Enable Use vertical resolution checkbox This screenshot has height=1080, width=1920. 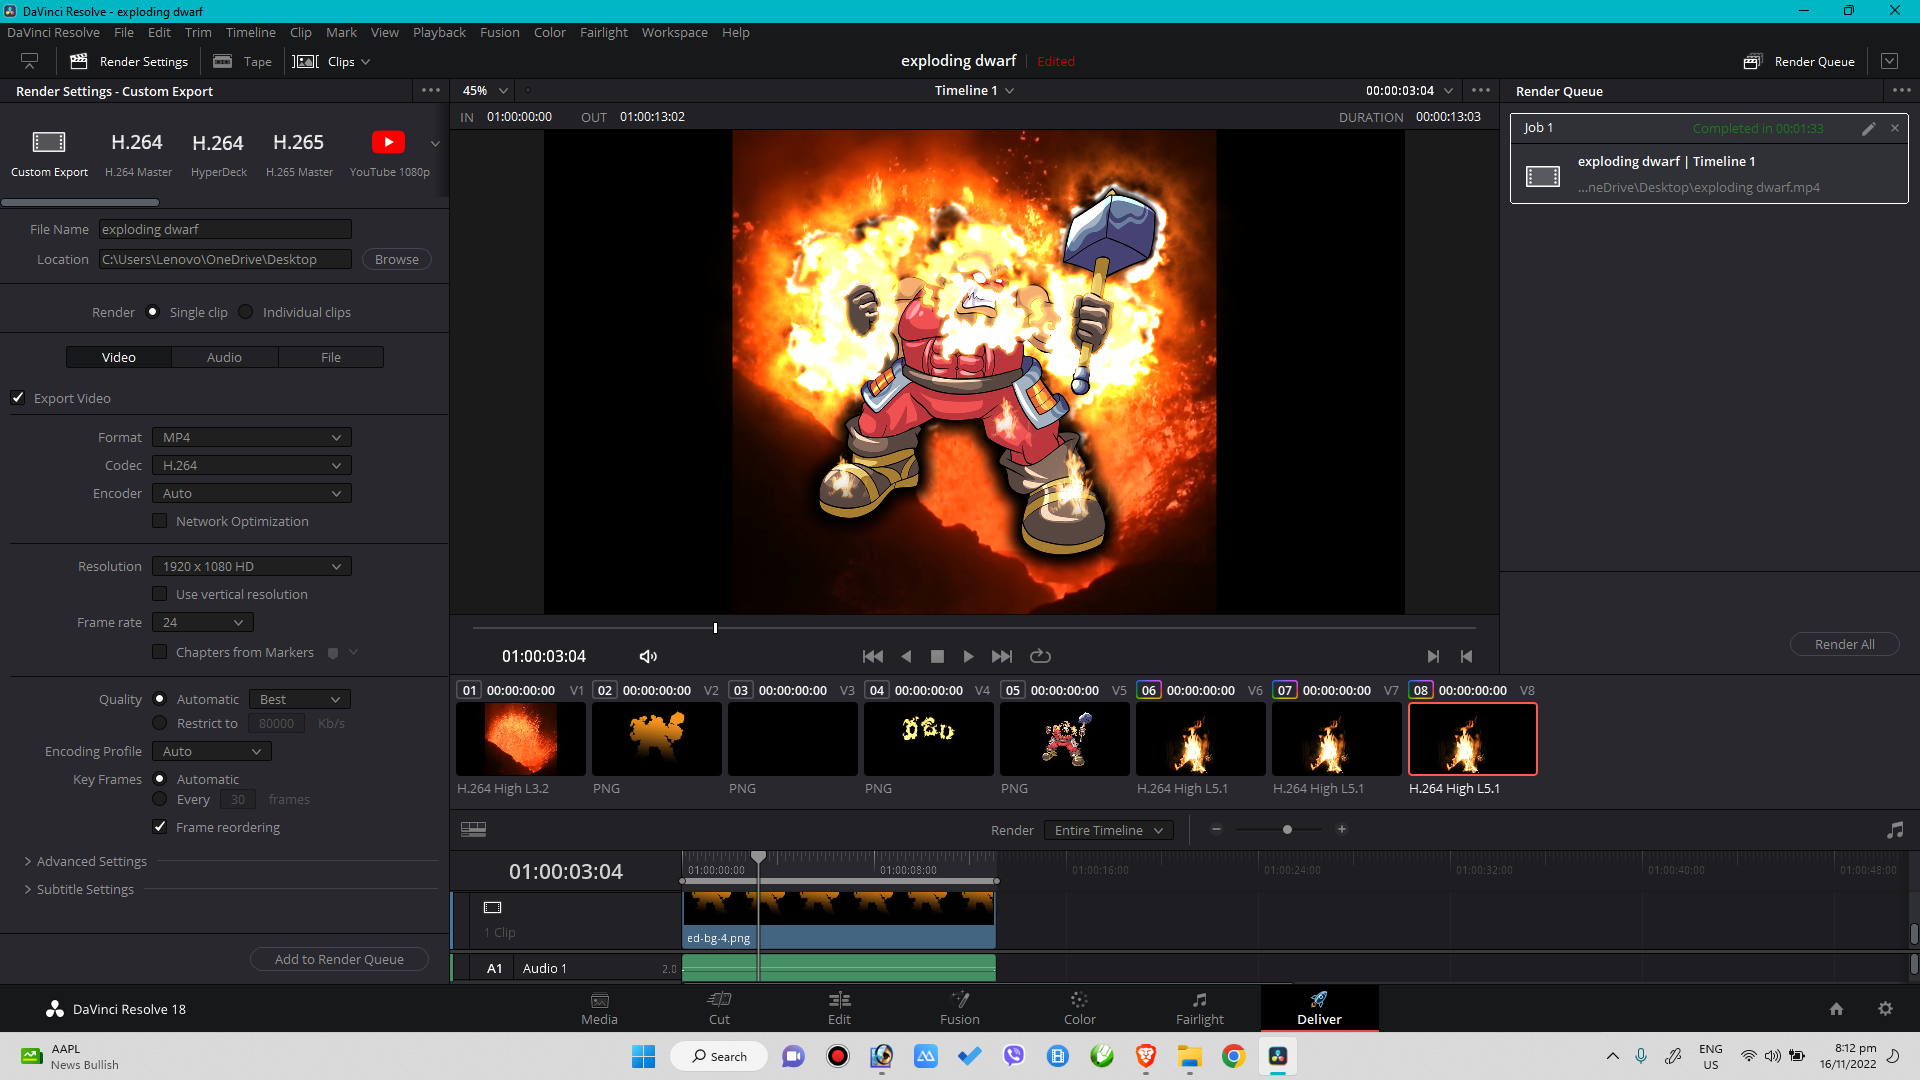coord(159,593)
